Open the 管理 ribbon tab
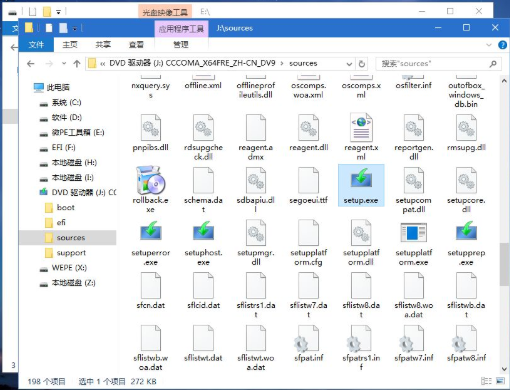This screenshot has width=510, height=390. pos(181,45)
